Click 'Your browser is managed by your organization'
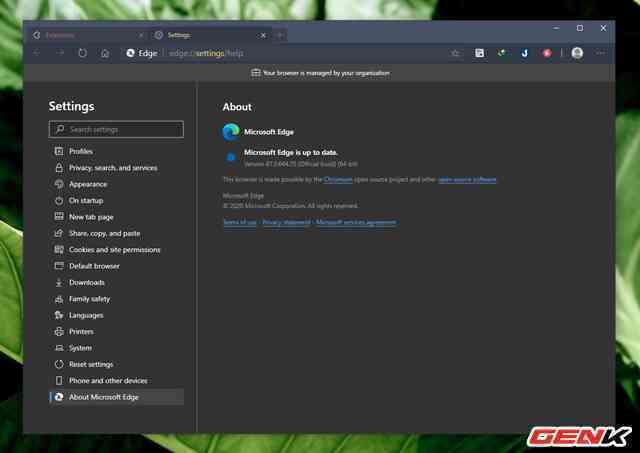Image resolution: width=640 pixels, height=453 pixels. tap(326, 73)
